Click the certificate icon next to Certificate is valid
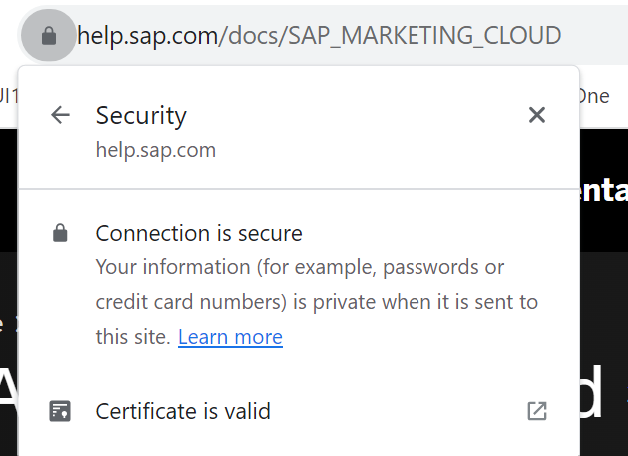Screen dimensions: 628x456 point(60,411)
